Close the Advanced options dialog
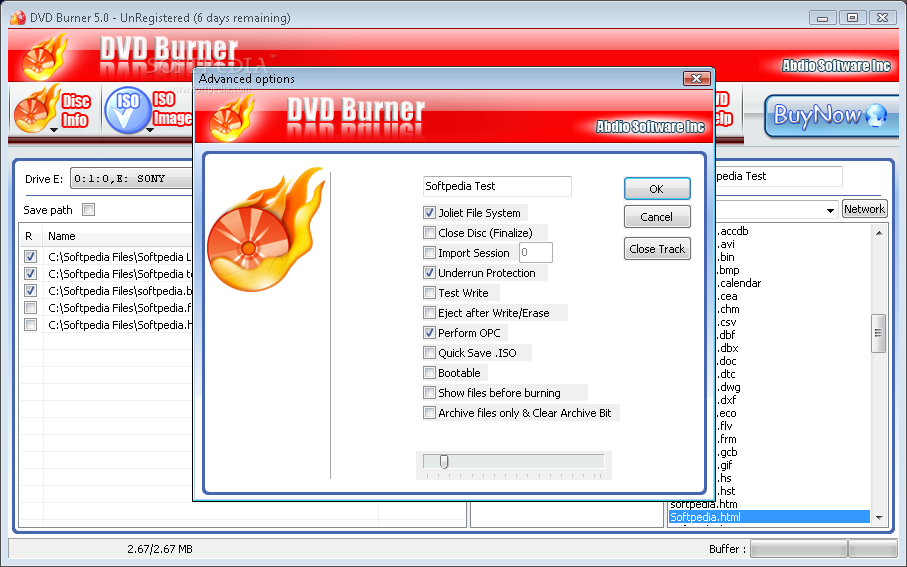Viewport: 907px width, 567px height. pyautogui.click(x=696, y=78)
